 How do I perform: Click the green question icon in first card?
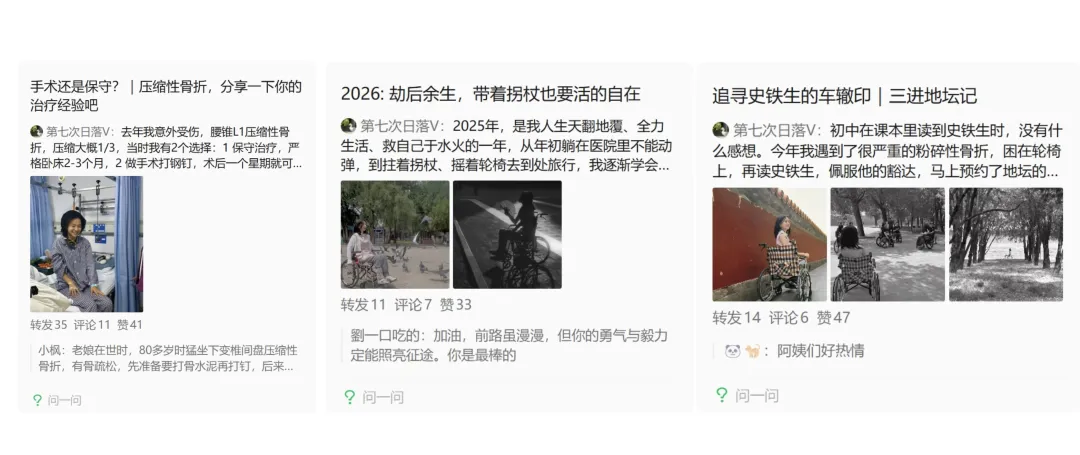pos(38,399)
